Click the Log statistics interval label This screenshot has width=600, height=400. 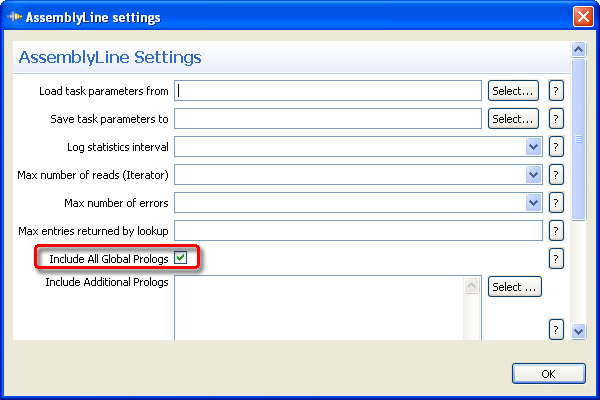(x=118, y=147)
